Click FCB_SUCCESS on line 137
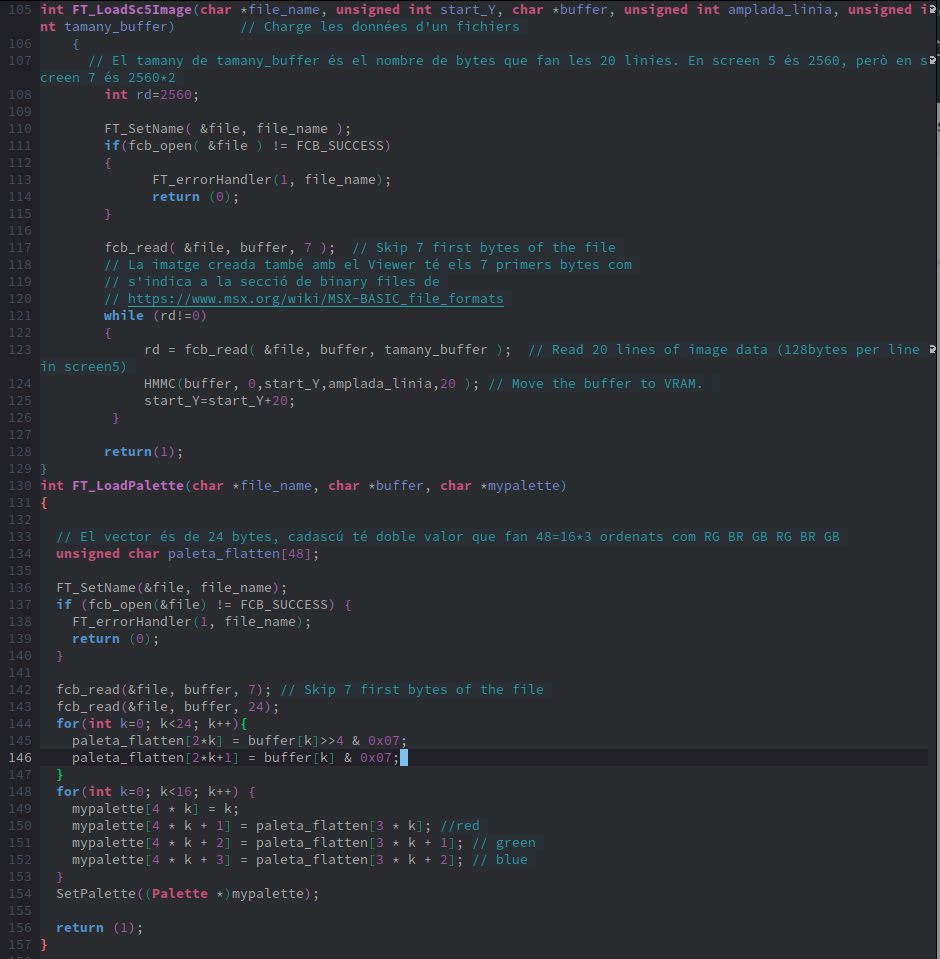This screenshot has height=959, width=940. [x=284, y=604]
